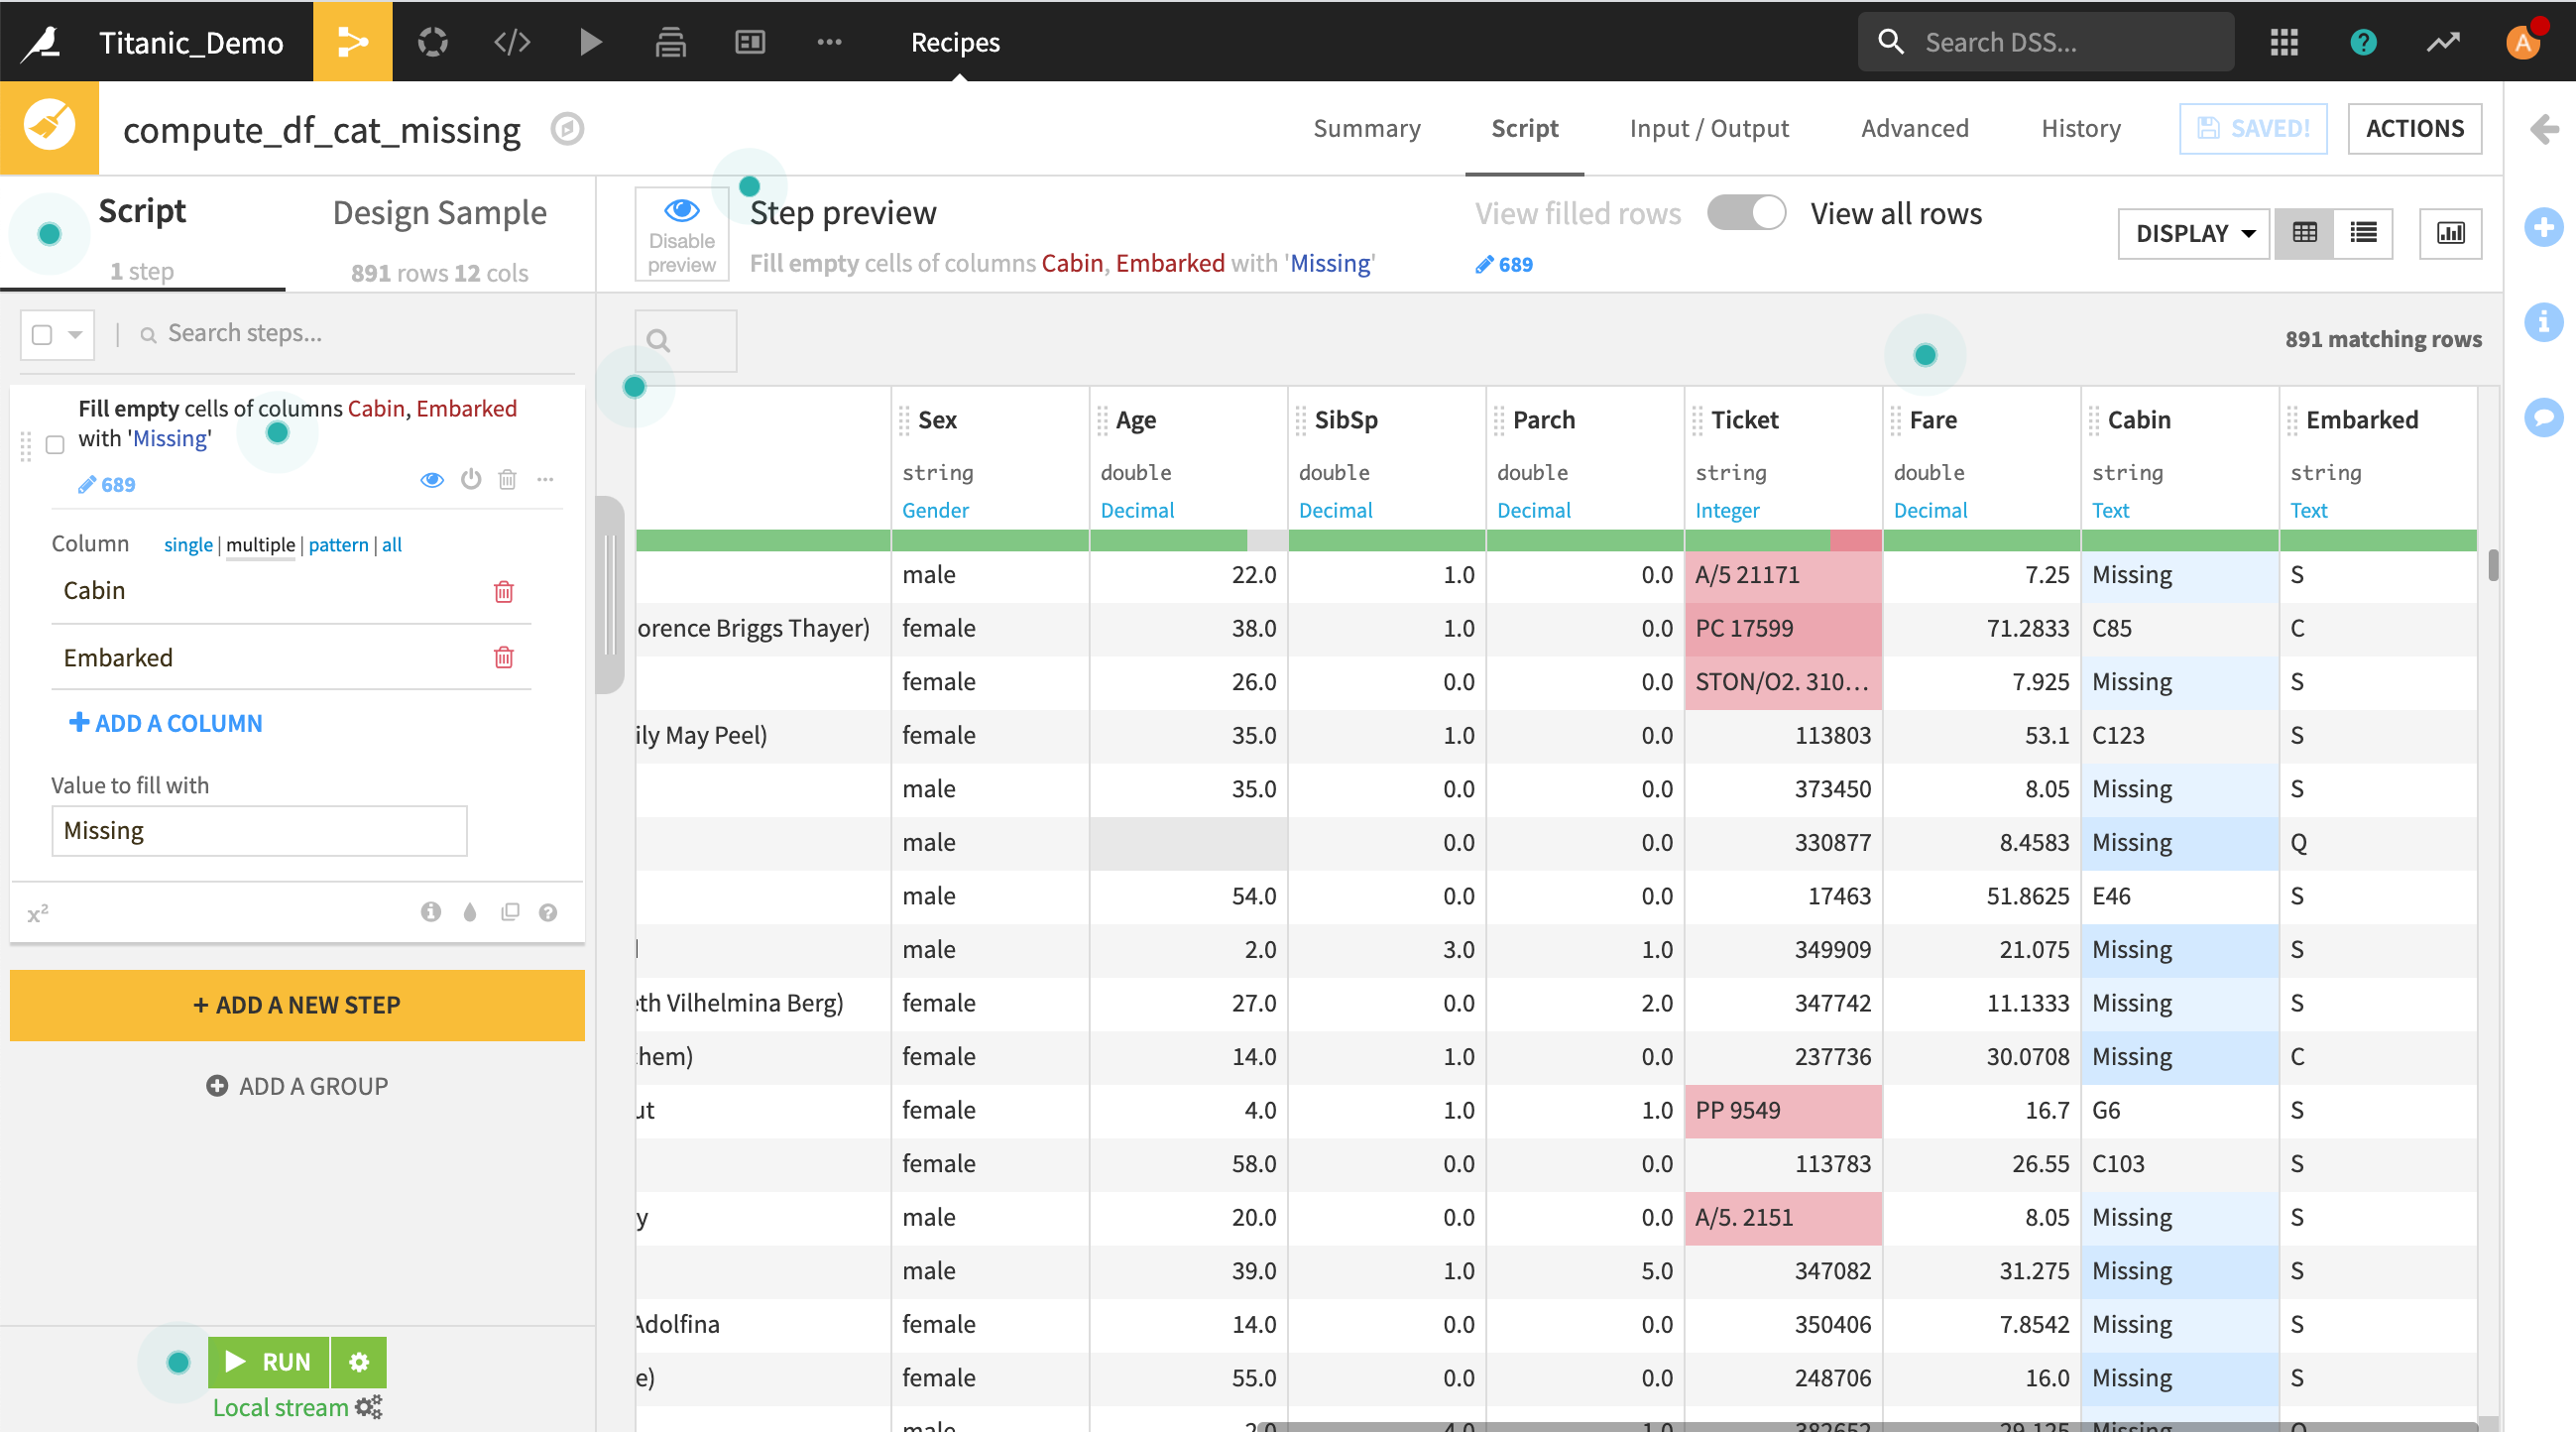This screenshot has width=2576, height=1432.
Task: Open the code notebooks icon
Action: [x=512, y=42]
